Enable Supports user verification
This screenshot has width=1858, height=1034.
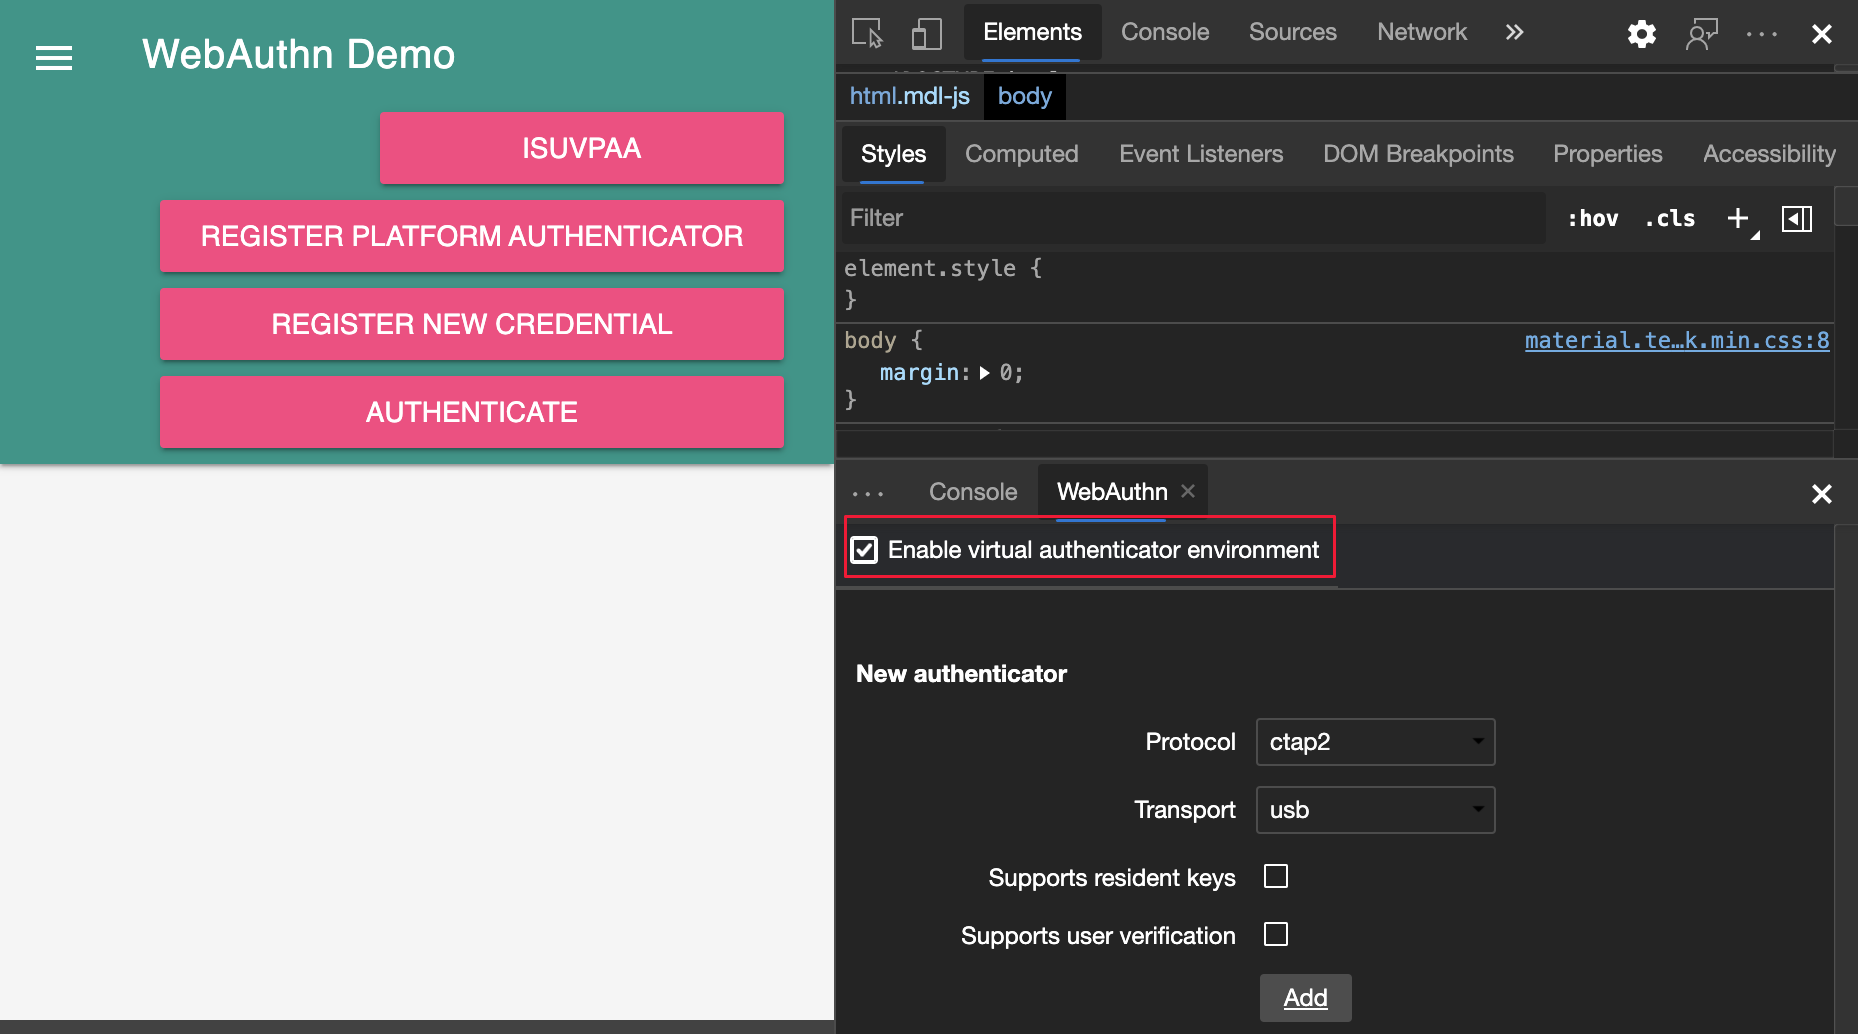click(x=1275, y=934)
